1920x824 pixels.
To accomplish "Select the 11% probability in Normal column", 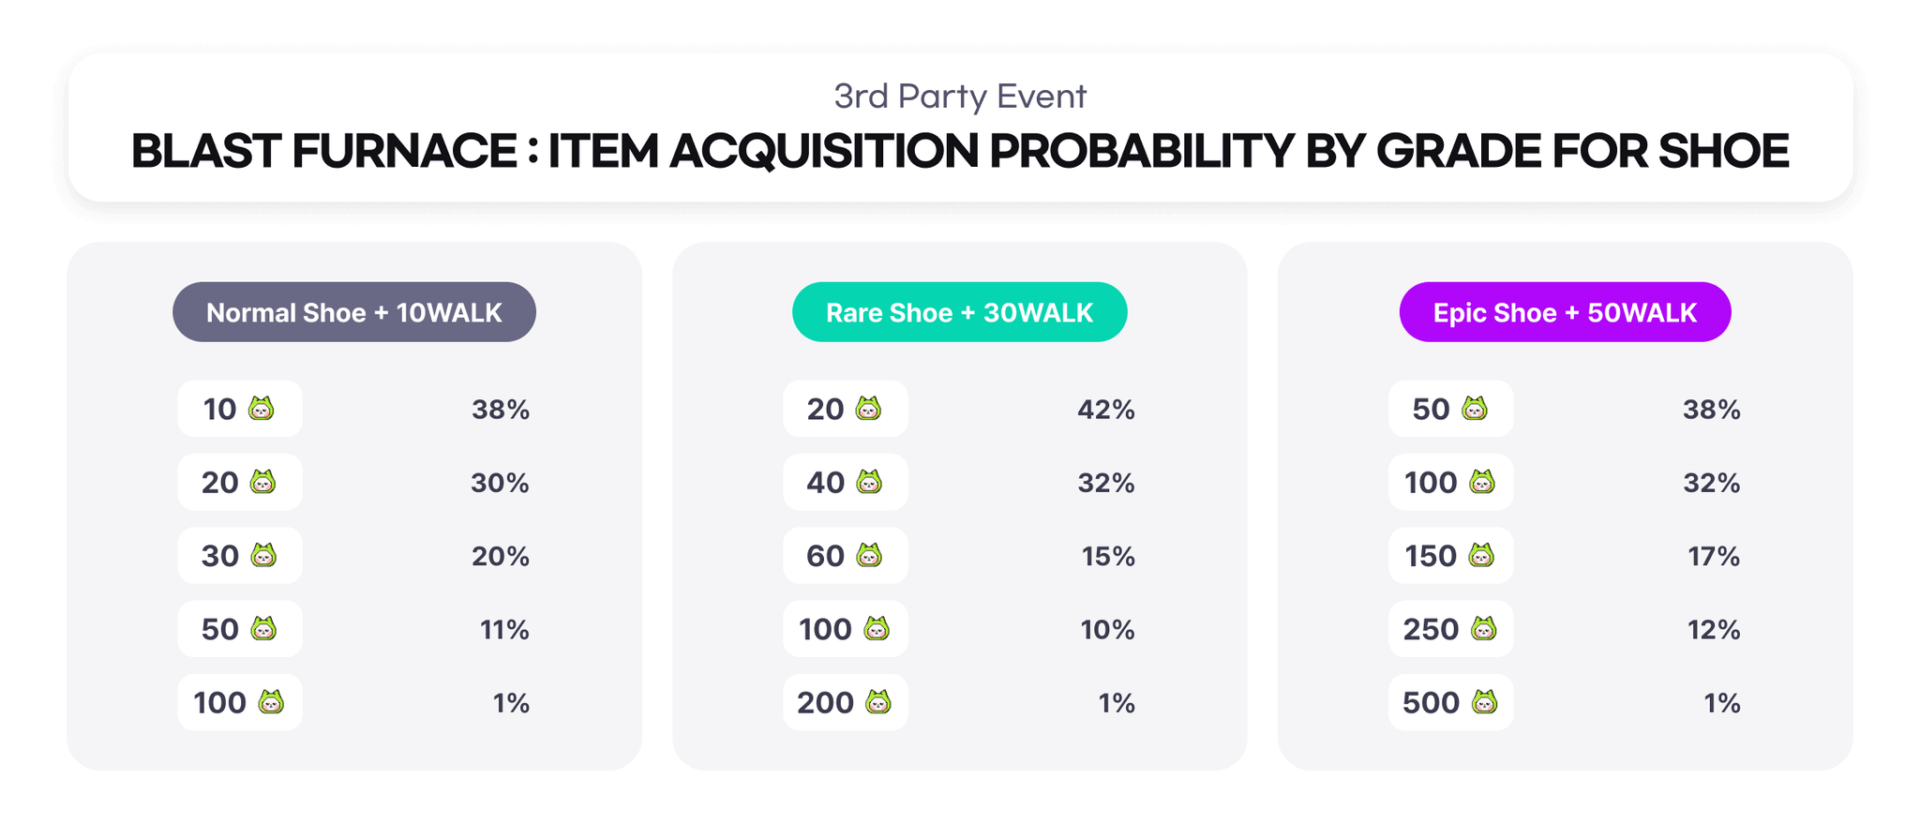I will [504, 629].
